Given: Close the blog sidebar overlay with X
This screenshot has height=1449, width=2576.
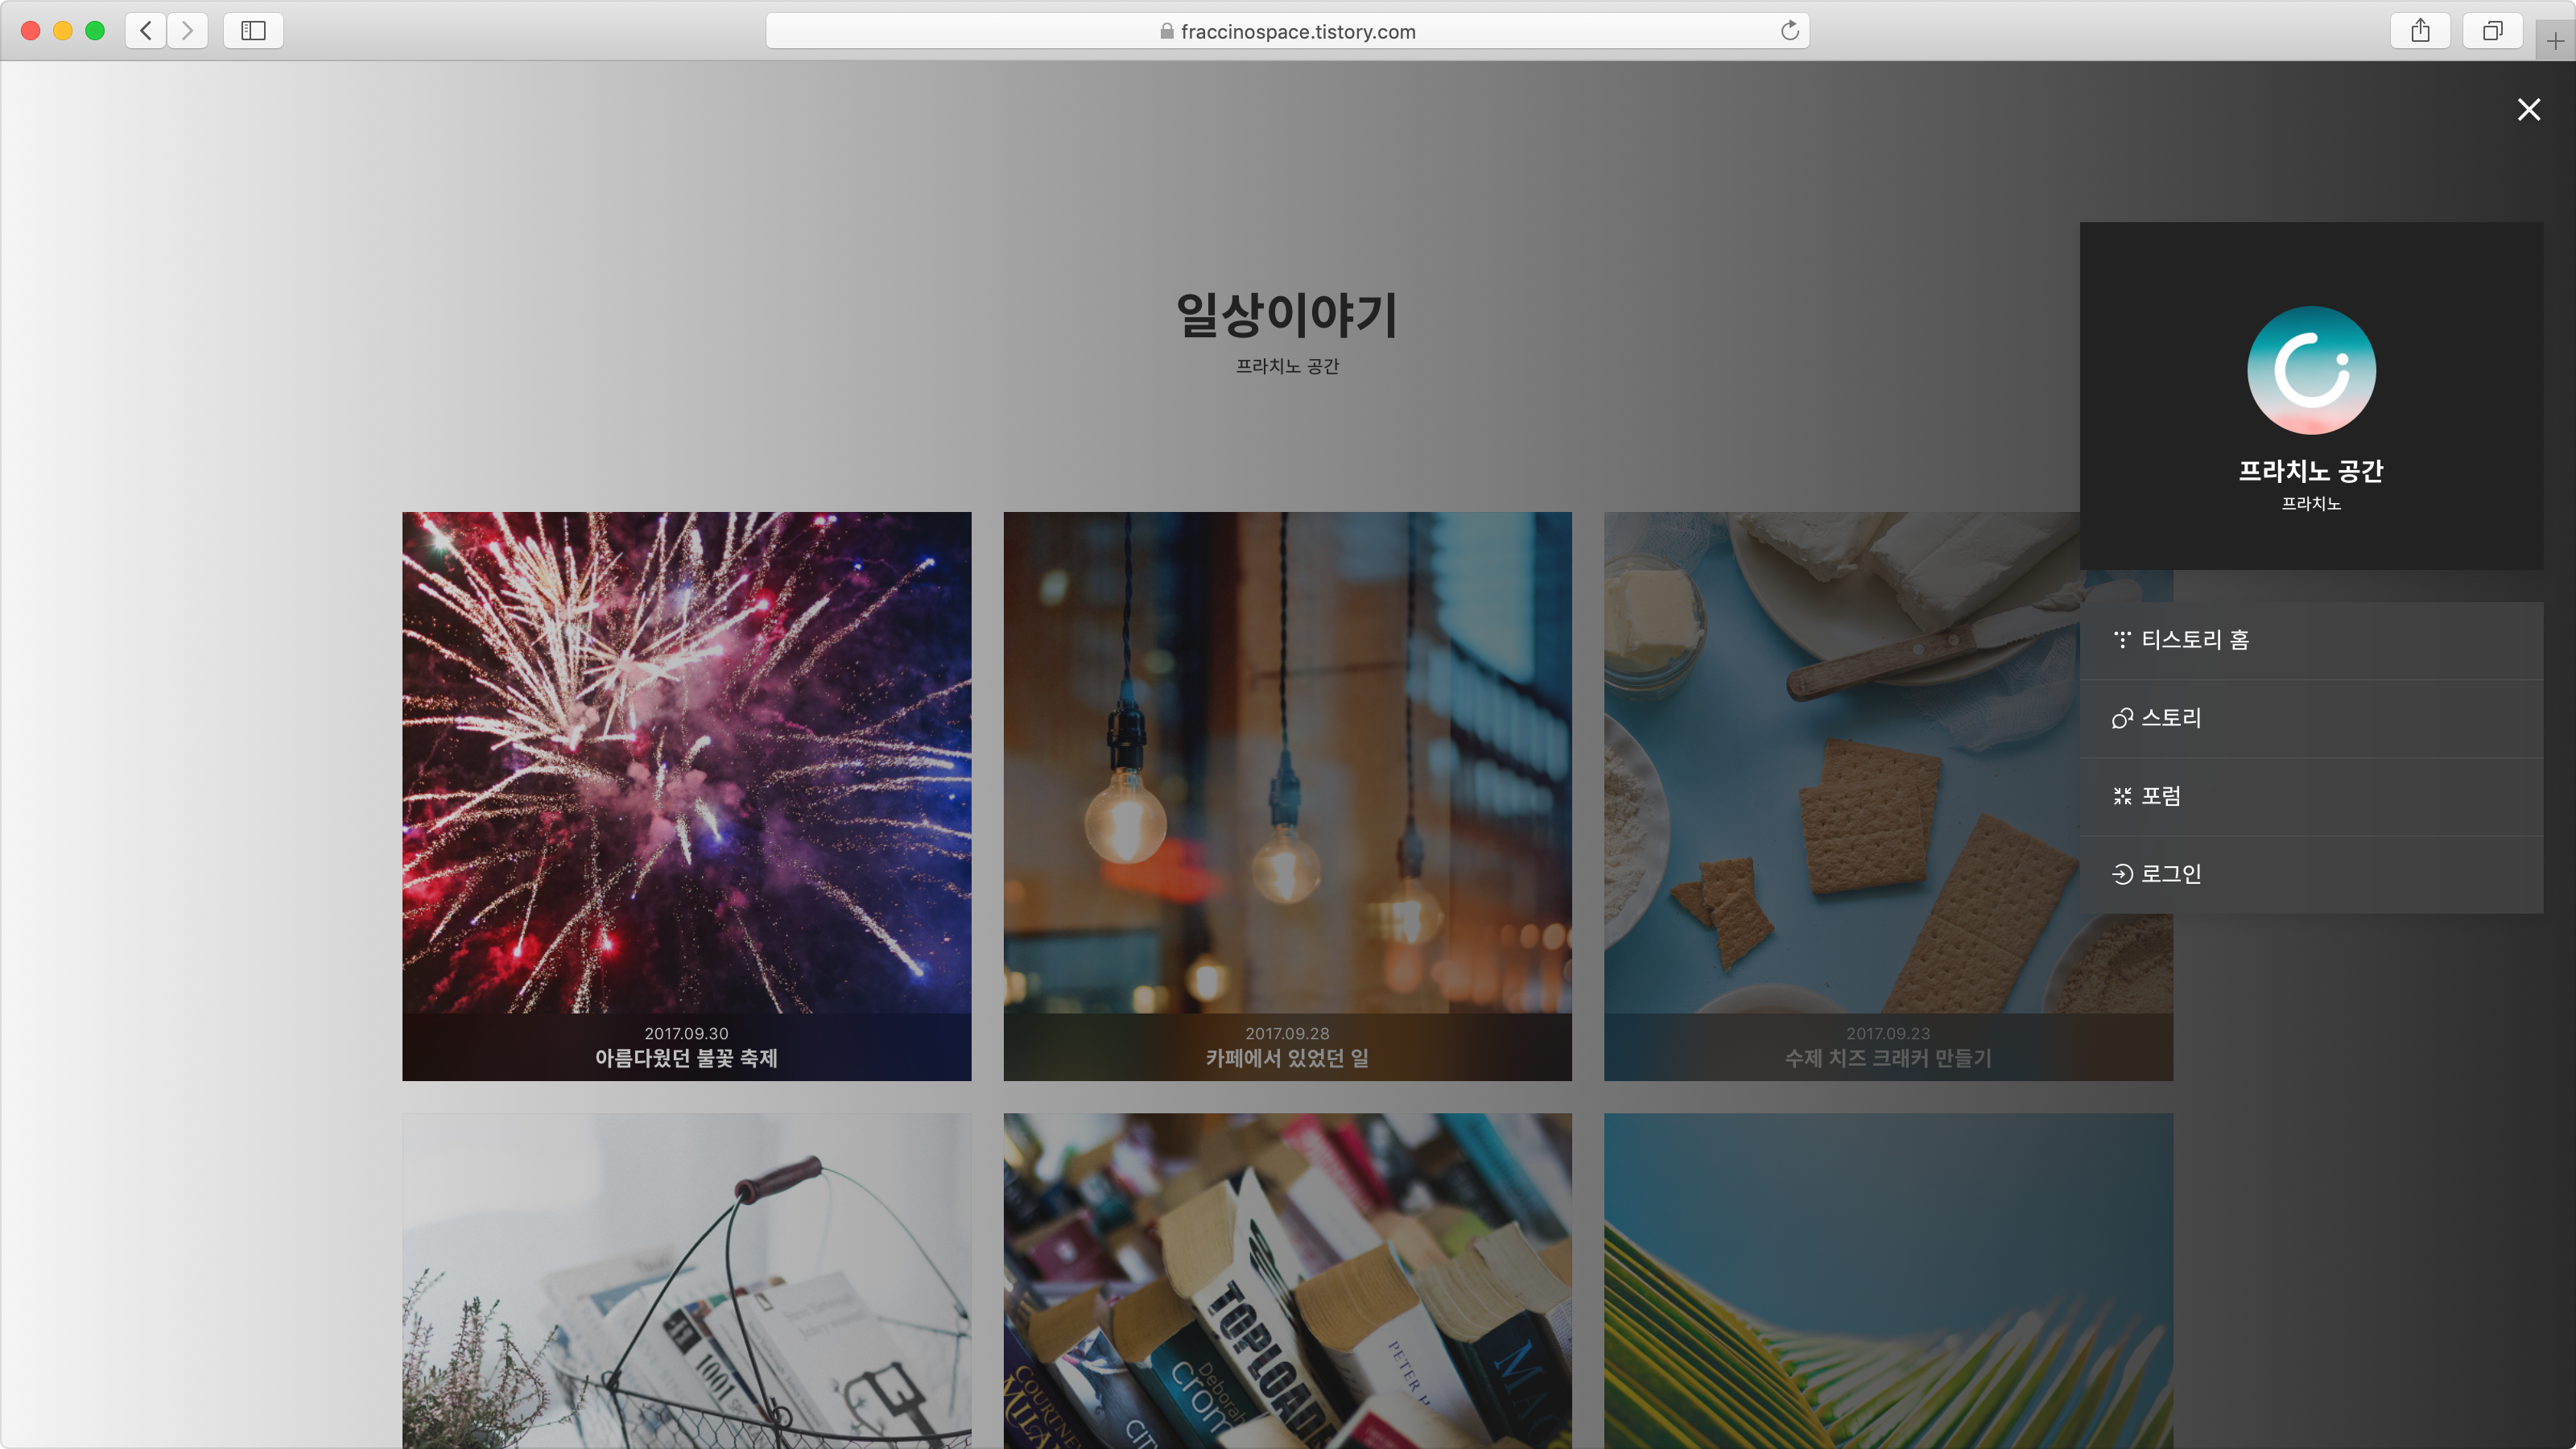Looking at the screenshot, I should 2529,110.
